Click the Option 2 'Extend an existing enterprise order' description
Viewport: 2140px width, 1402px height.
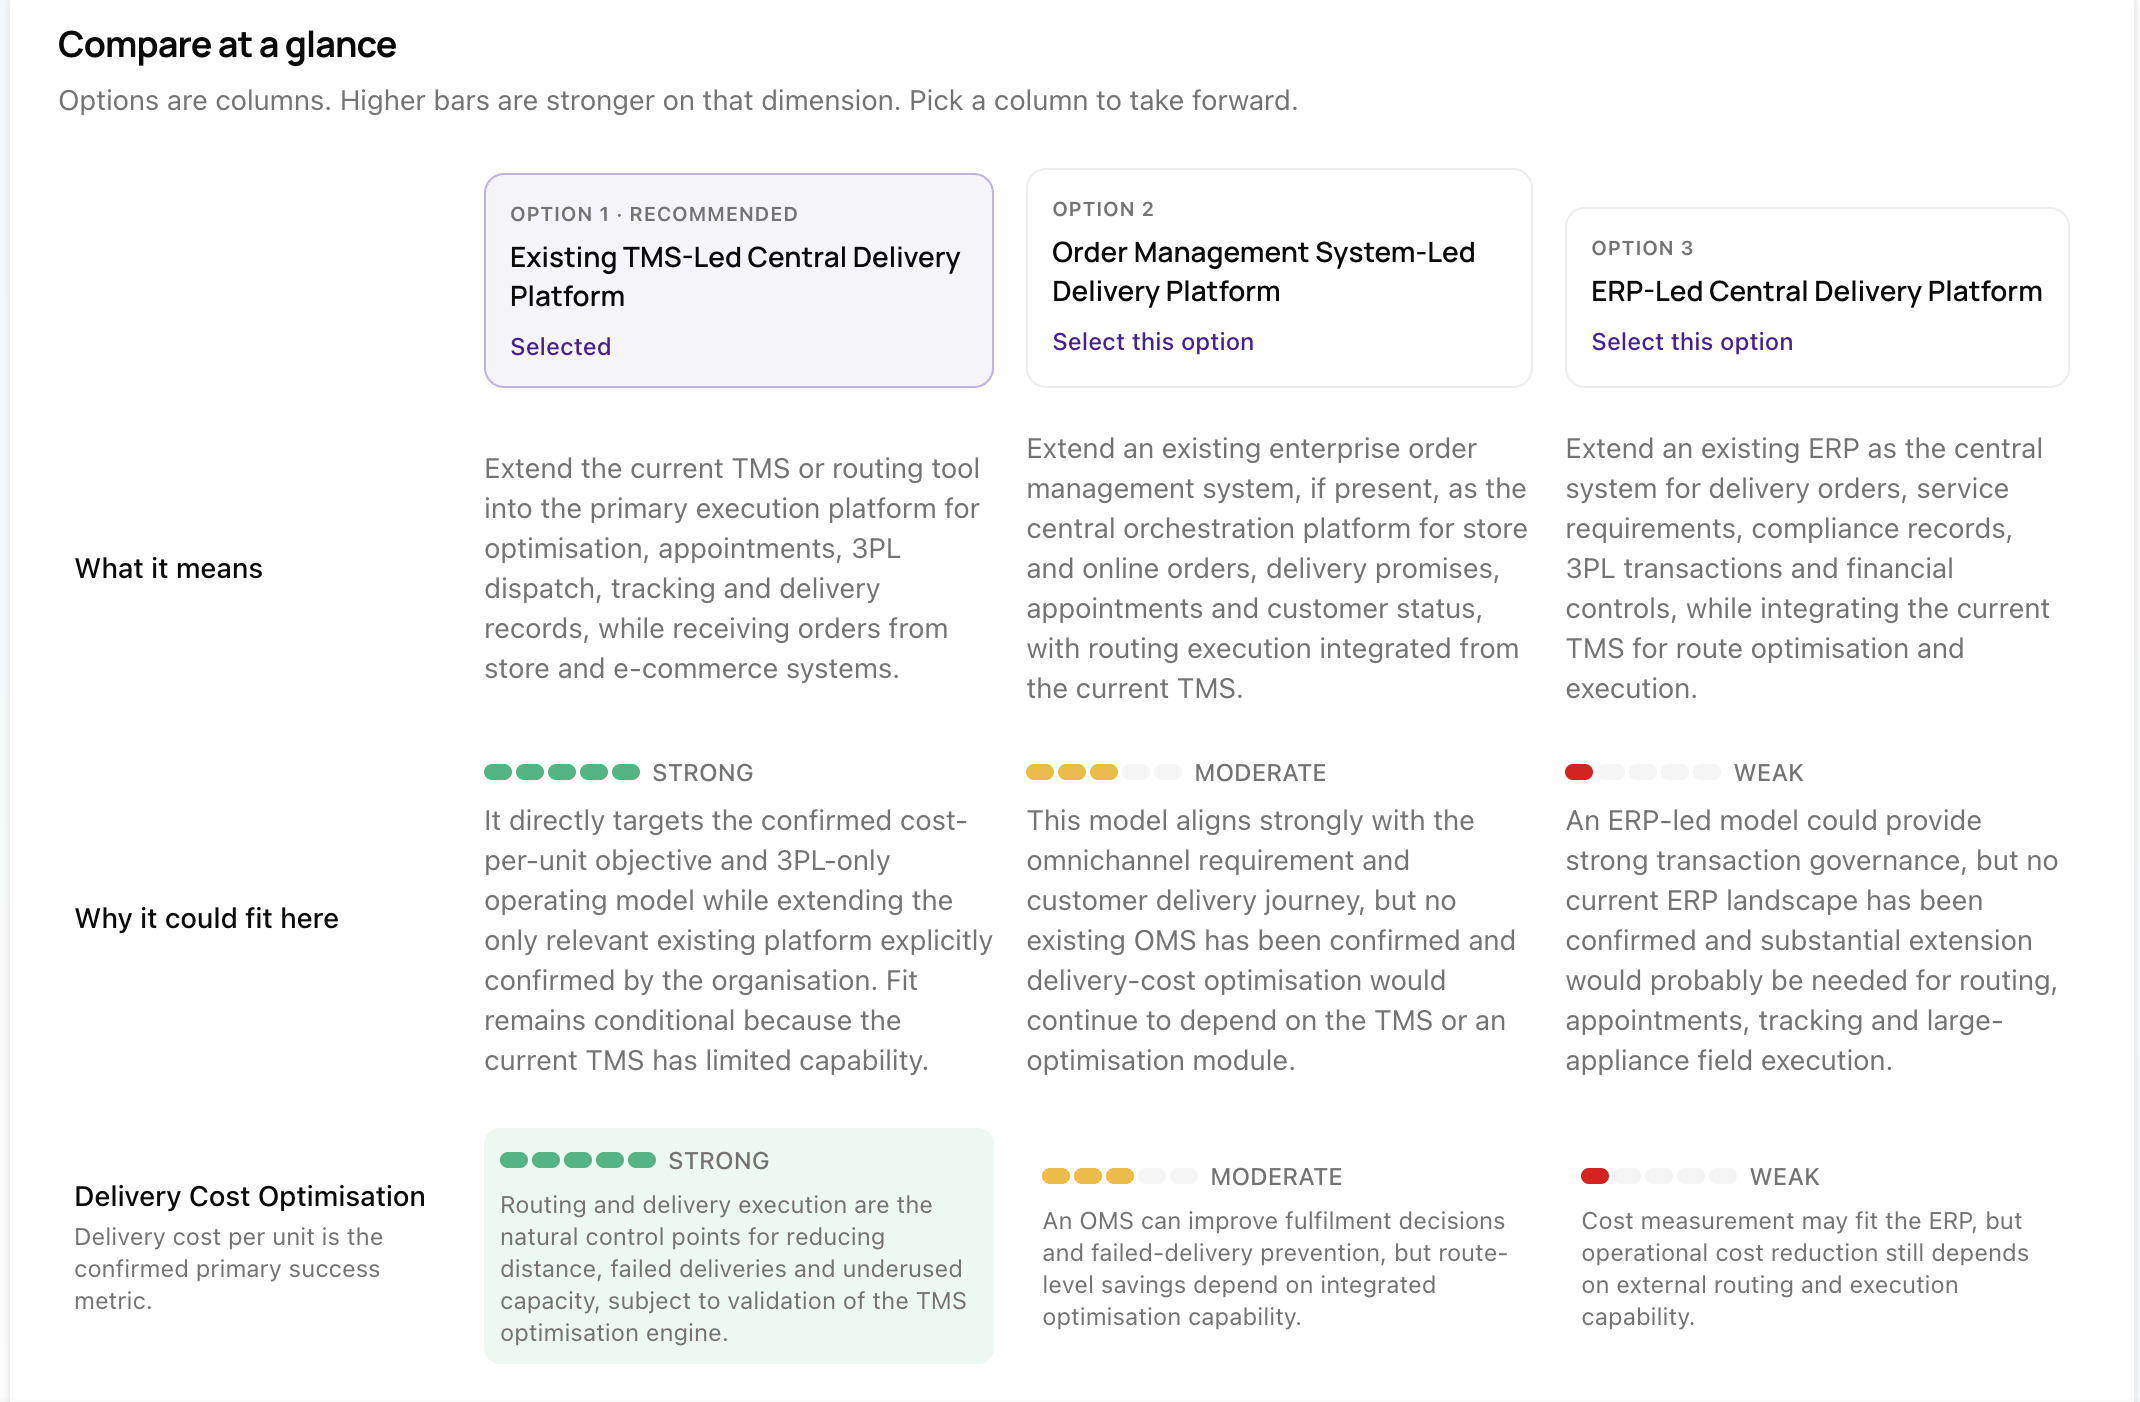coord(1277,568)
